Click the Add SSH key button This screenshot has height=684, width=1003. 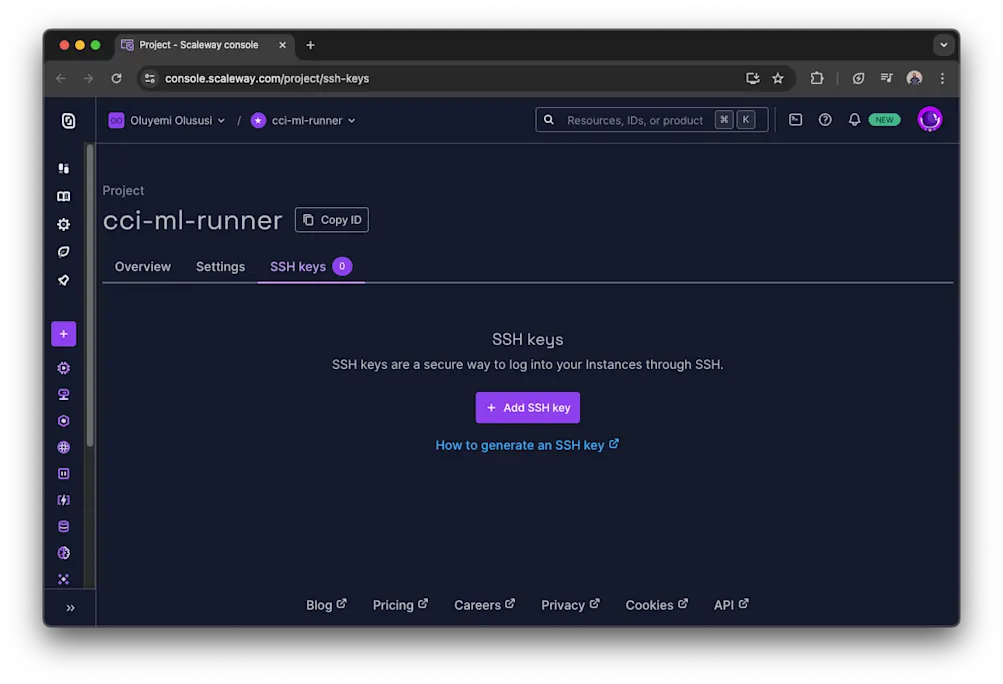(x=527, y=407)
